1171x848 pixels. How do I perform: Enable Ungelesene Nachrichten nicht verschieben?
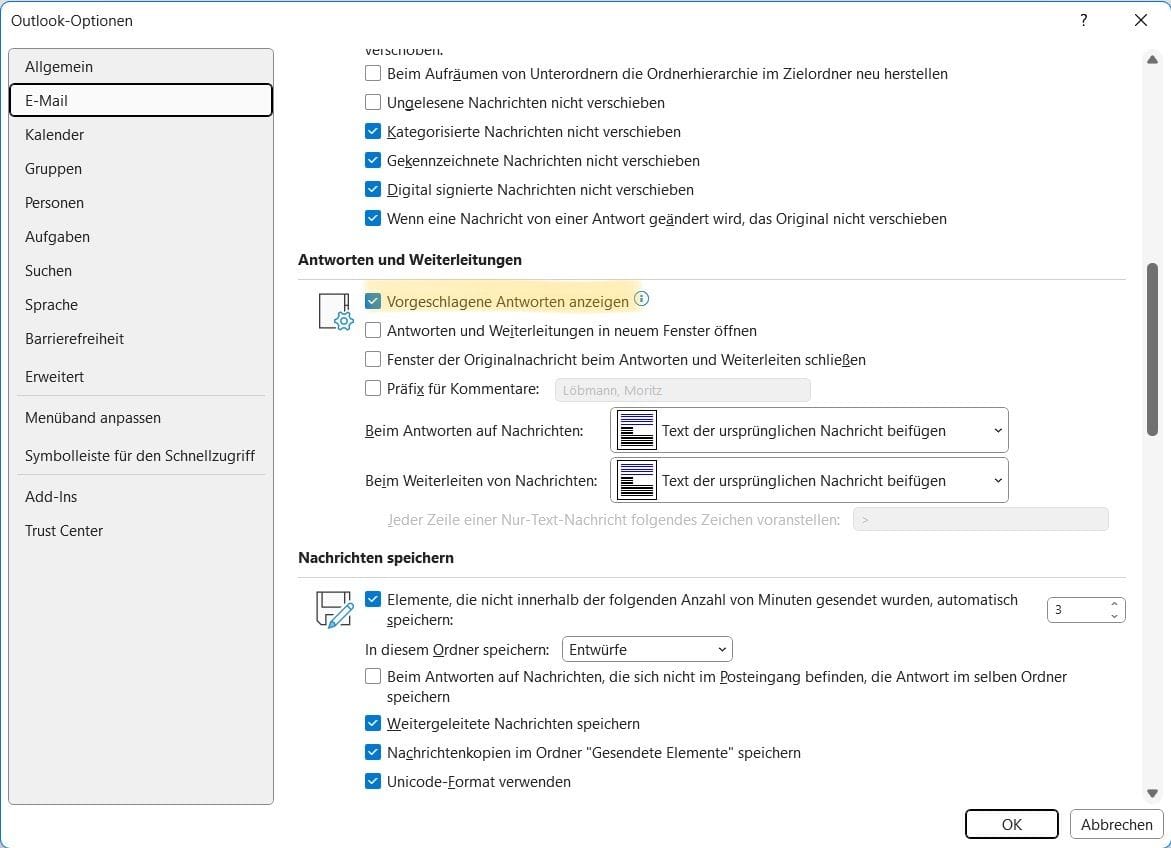point(373,102)
